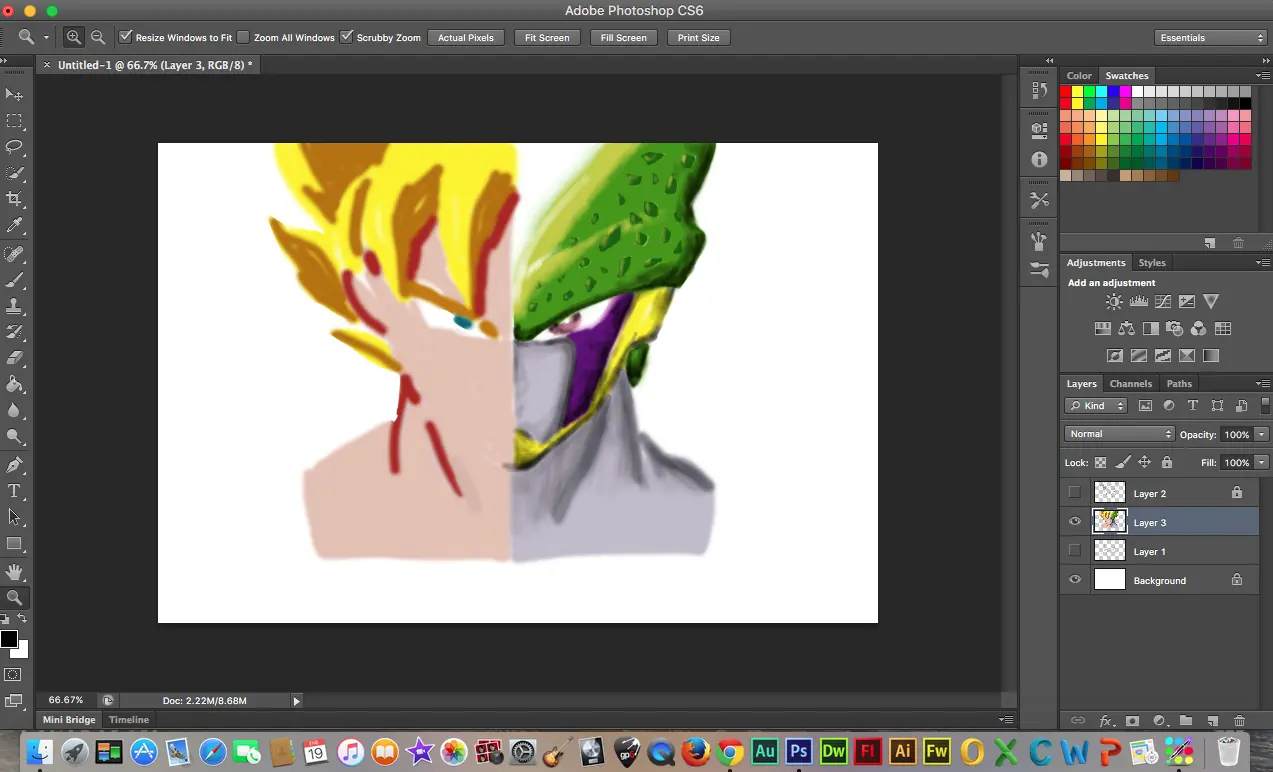Select the Pen tool
This screenshot has width=1273, height=772.
(14, 465)
